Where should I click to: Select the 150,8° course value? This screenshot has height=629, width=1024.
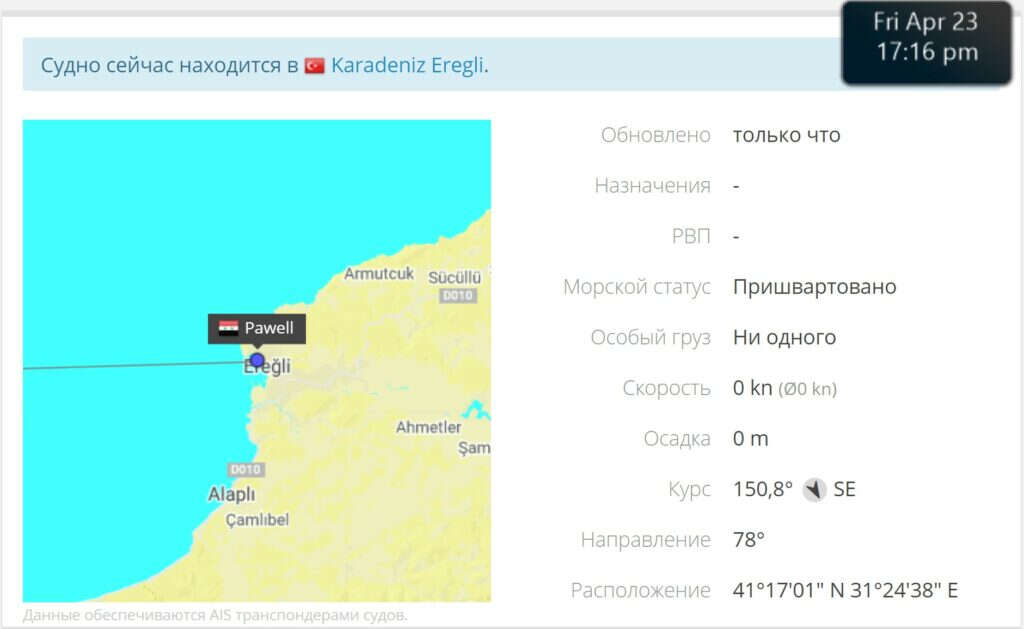762,490
